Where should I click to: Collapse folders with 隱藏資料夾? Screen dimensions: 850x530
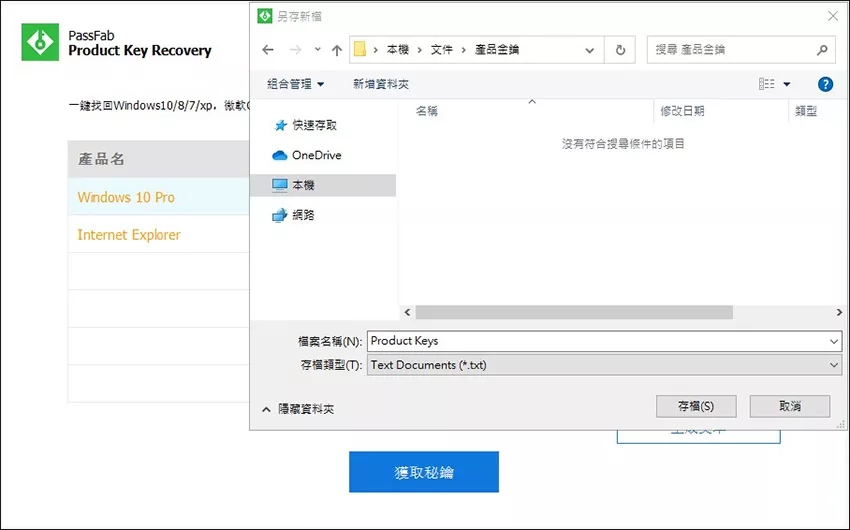pyautogui.click(x=298, y=409)
